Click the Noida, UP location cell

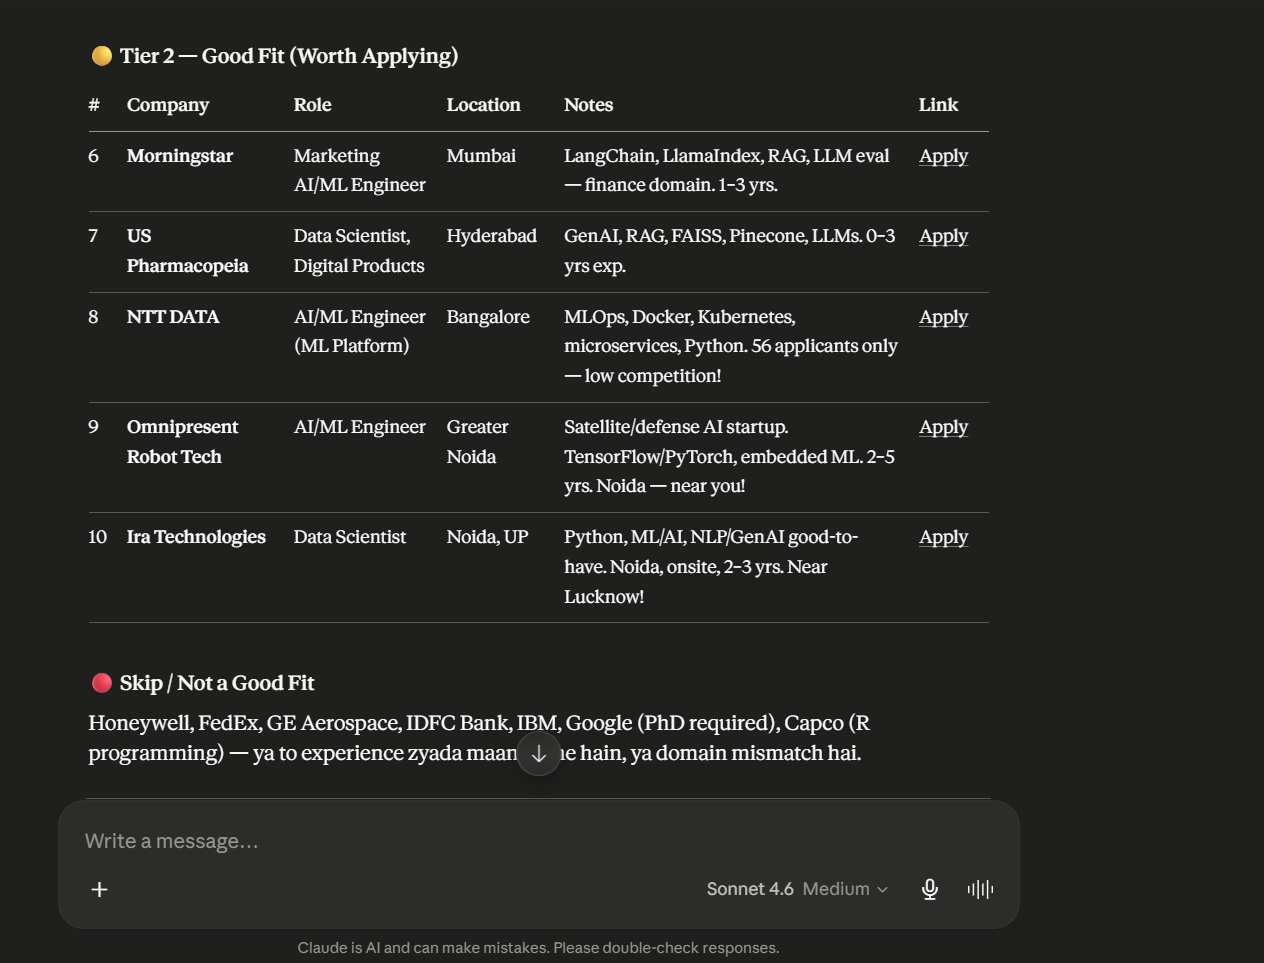(x=487, y=537)
